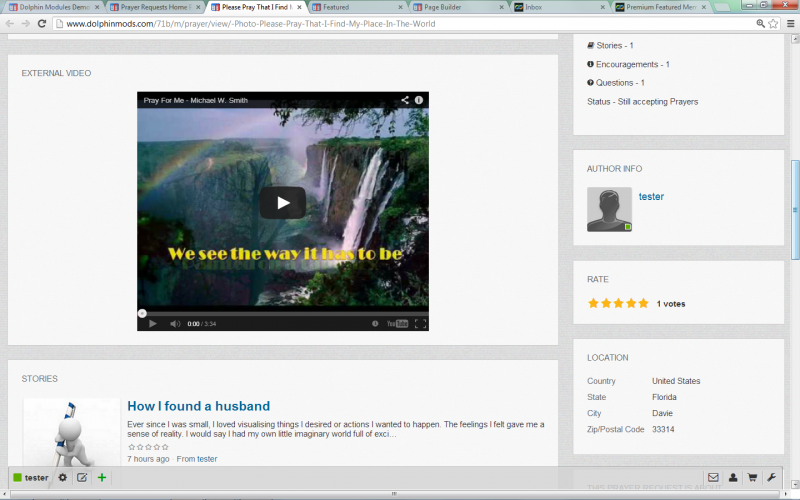Close the Inbox browser tab
800x500 pixels.
tap(603, 7)
